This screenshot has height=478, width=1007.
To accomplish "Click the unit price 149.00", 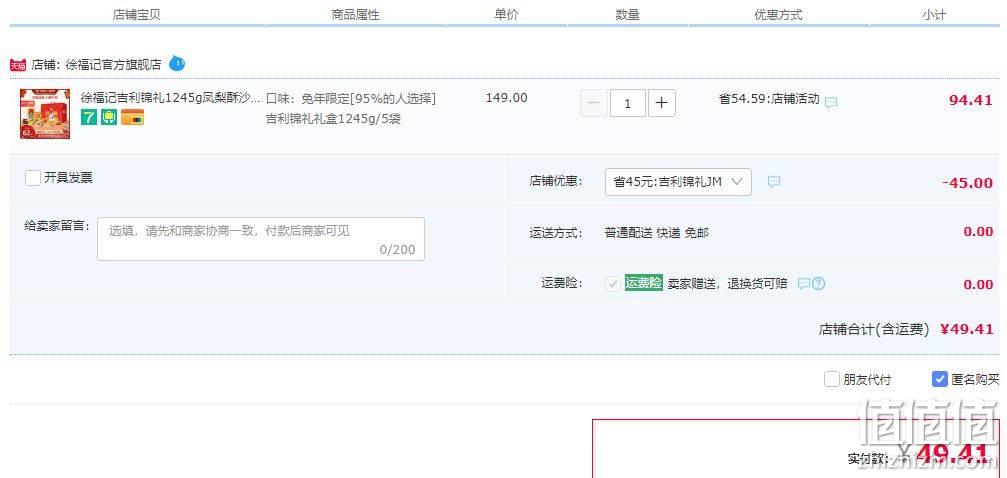I will (x=507, y=98).
